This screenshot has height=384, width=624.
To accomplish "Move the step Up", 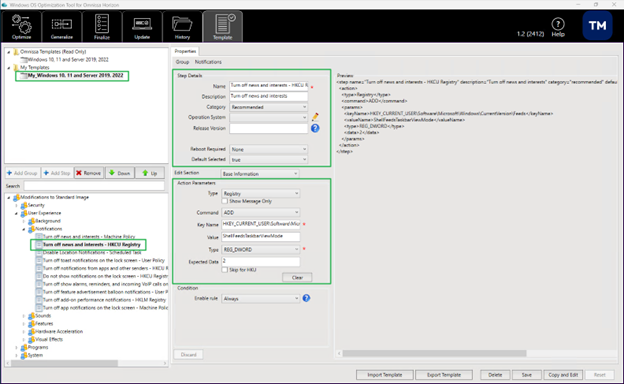I will [x=150, y=173].
